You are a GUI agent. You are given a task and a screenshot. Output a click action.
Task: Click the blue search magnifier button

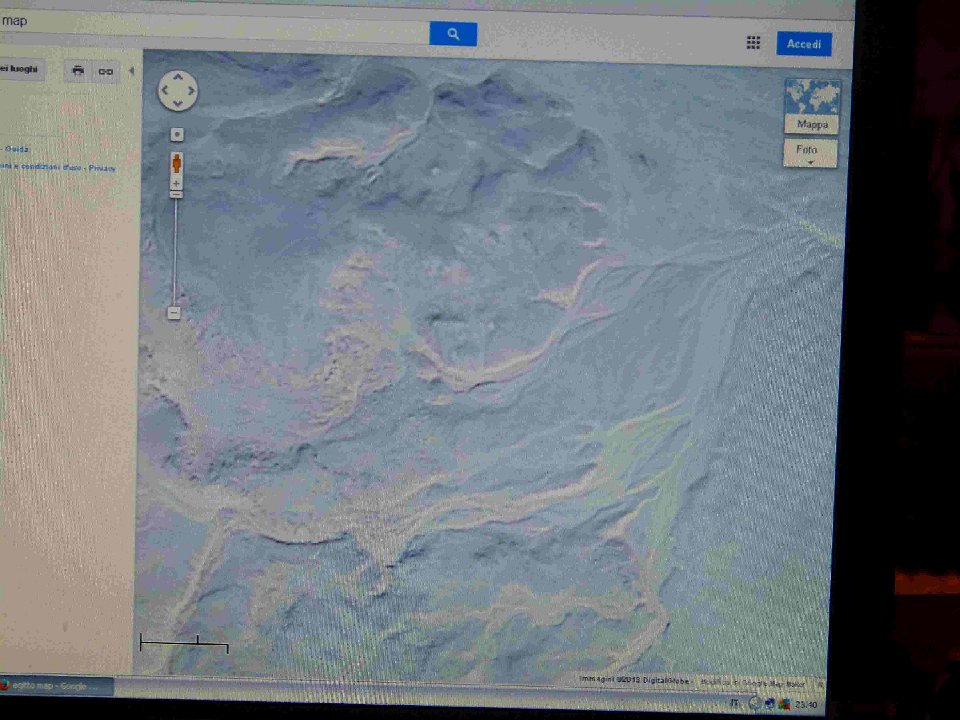pyautogui.click(x=453, y=34)
